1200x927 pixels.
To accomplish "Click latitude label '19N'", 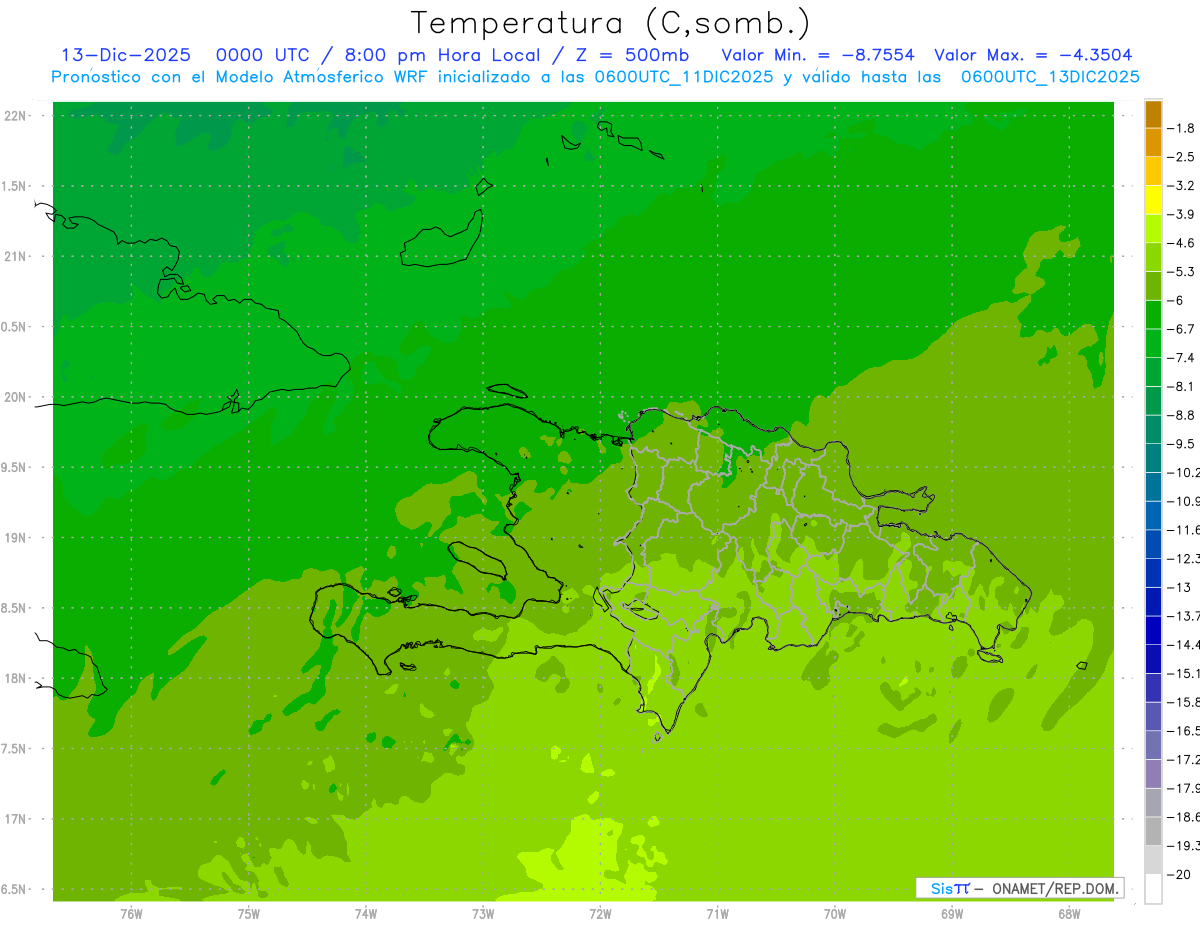I will (15, 537).
